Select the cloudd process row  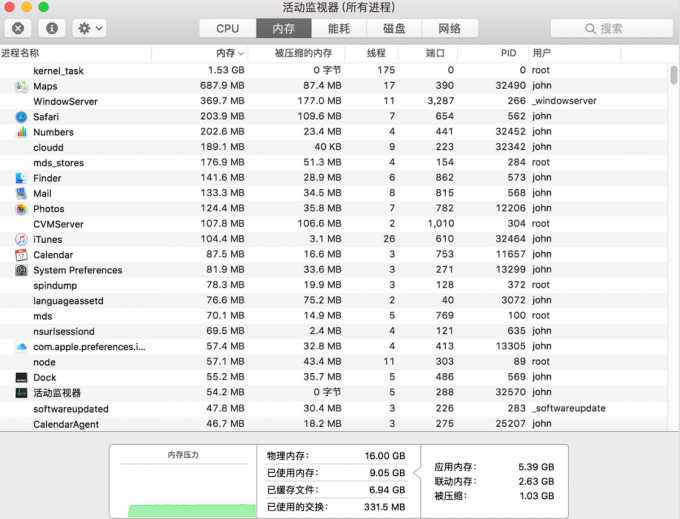333,147
